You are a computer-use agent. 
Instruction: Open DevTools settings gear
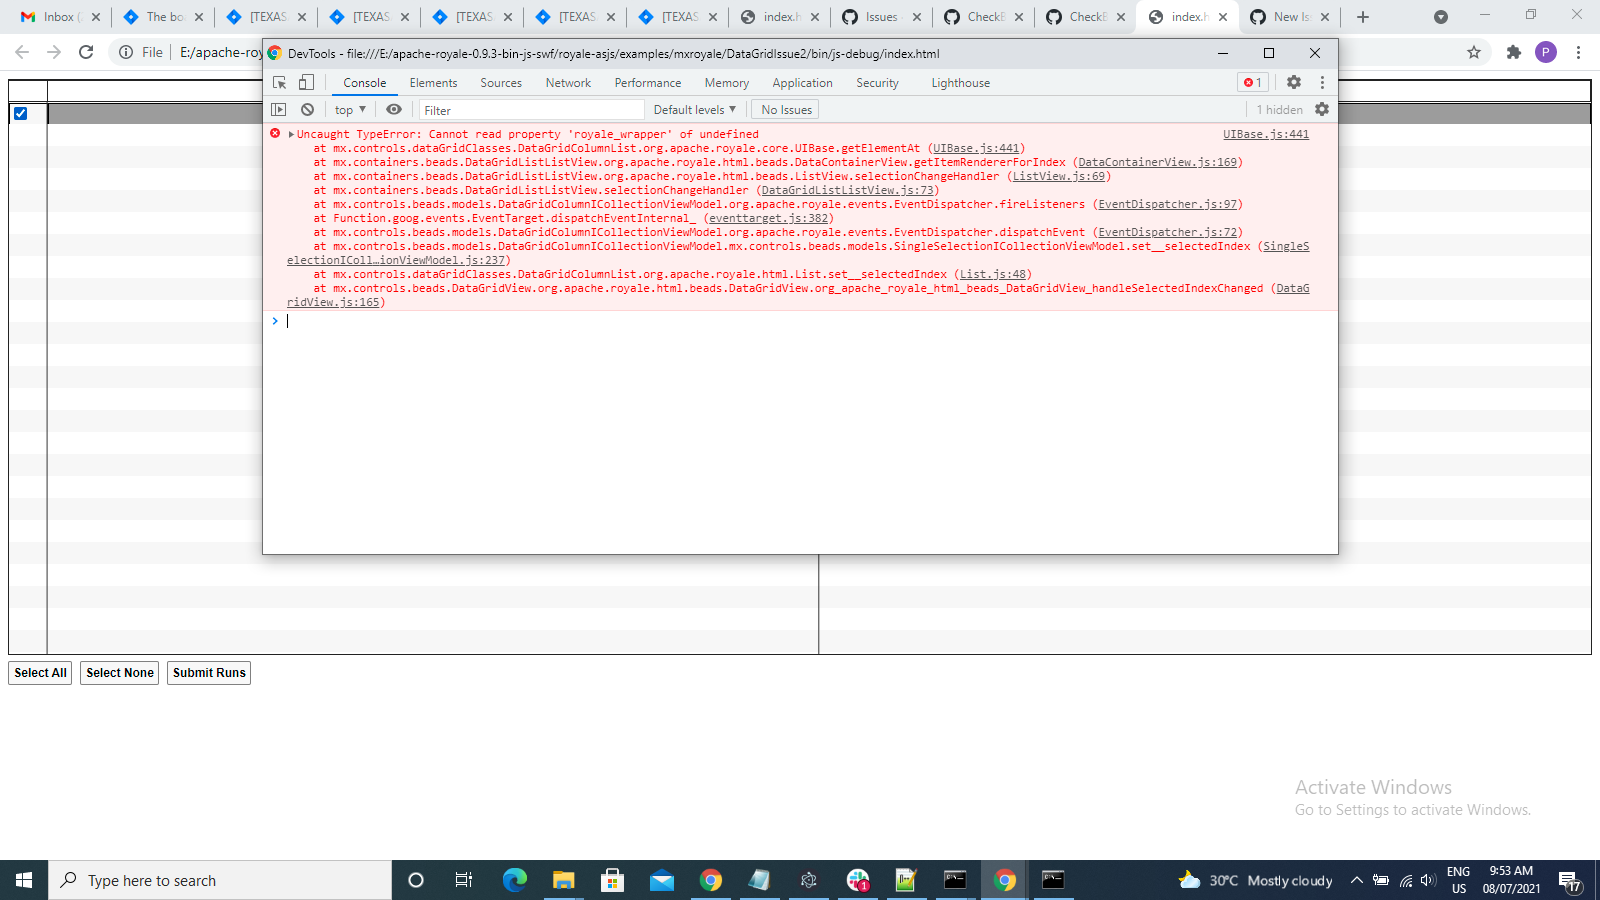coord(1295,82)
